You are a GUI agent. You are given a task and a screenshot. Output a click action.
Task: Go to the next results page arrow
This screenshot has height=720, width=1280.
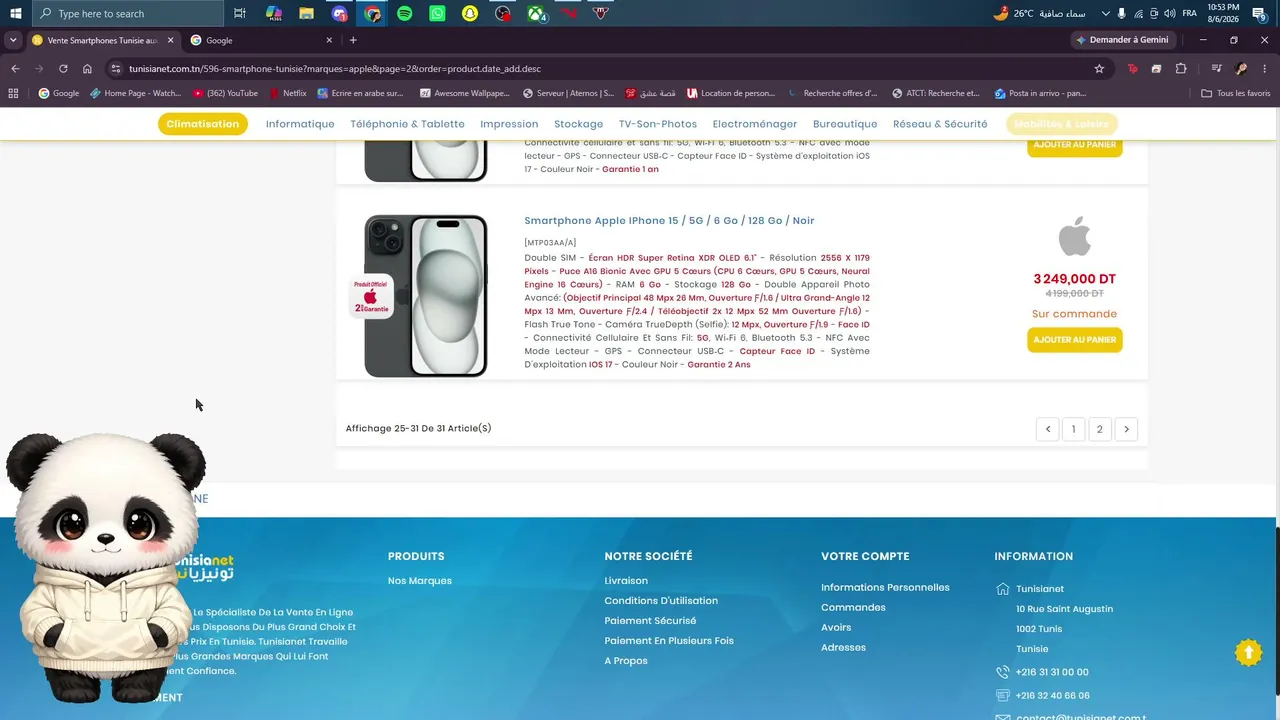pos(1126,429)
